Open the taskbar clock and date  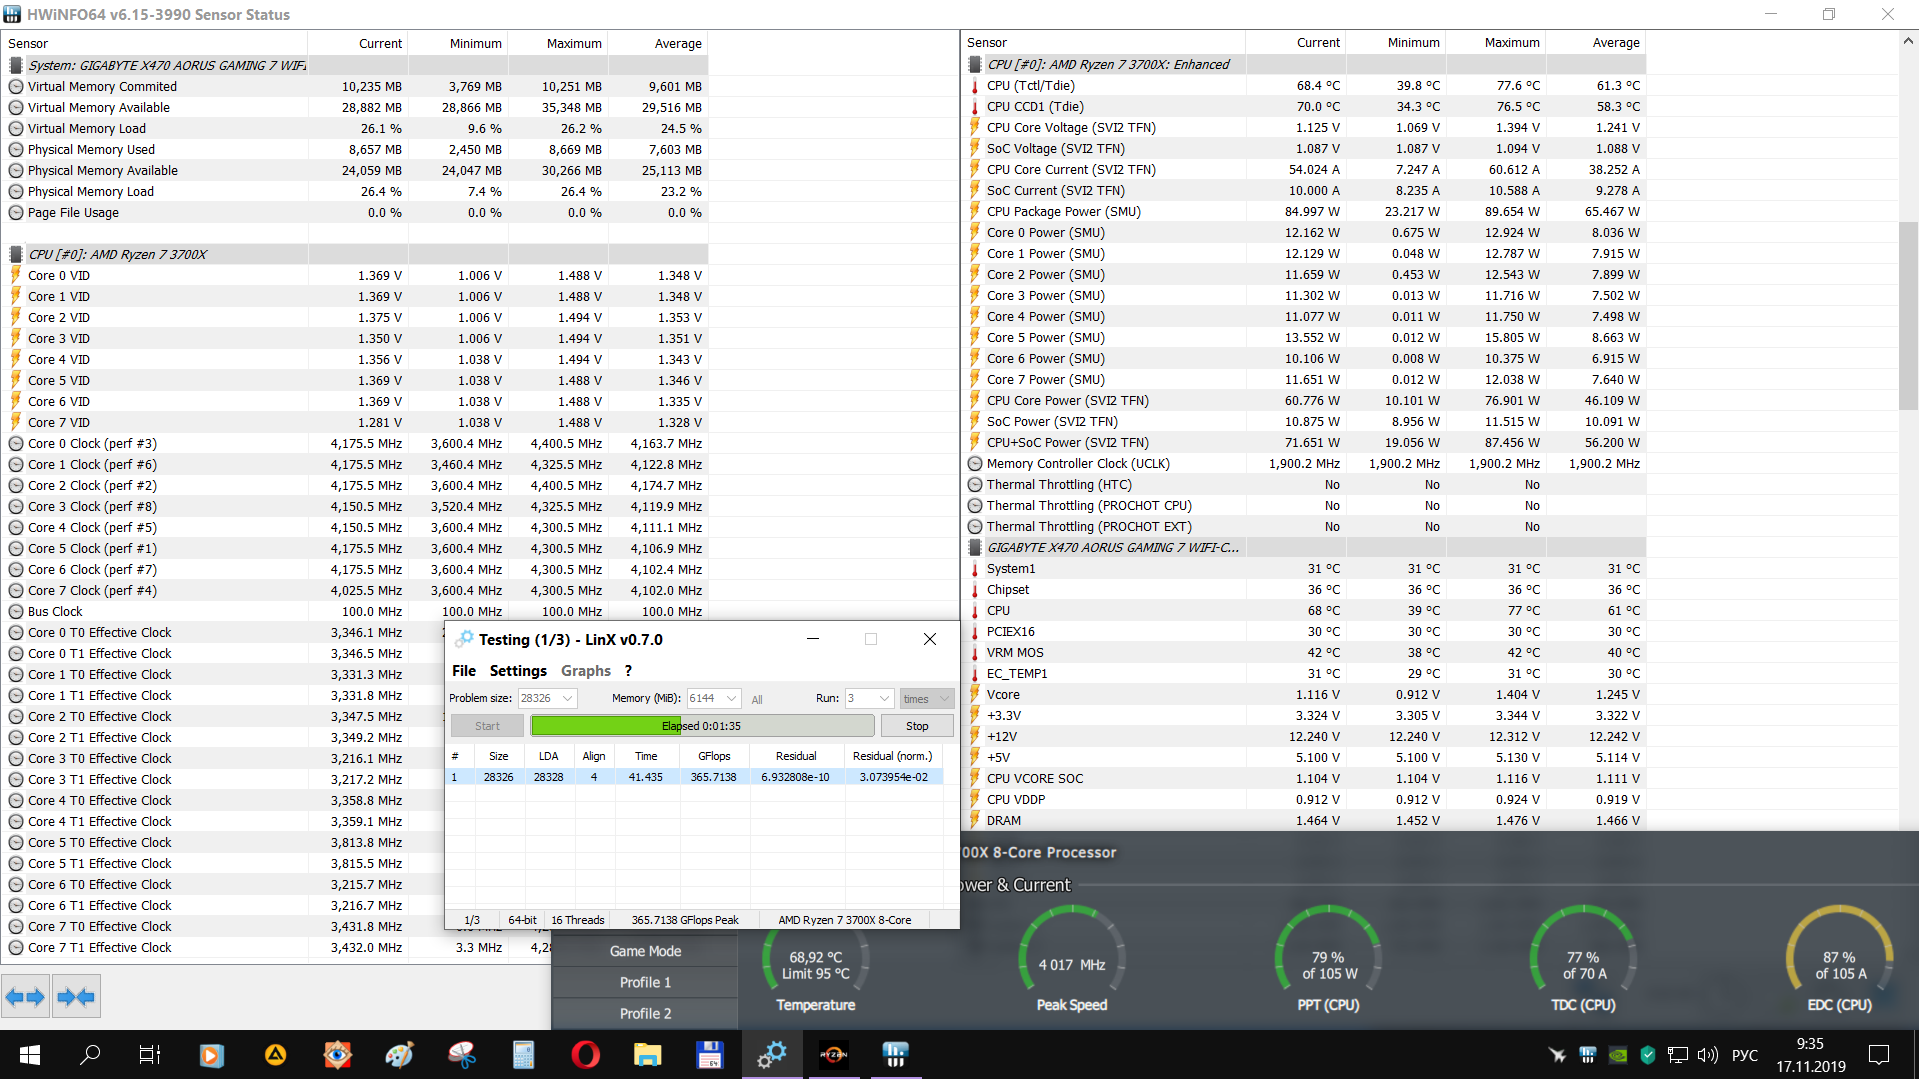[1810, 1055]
